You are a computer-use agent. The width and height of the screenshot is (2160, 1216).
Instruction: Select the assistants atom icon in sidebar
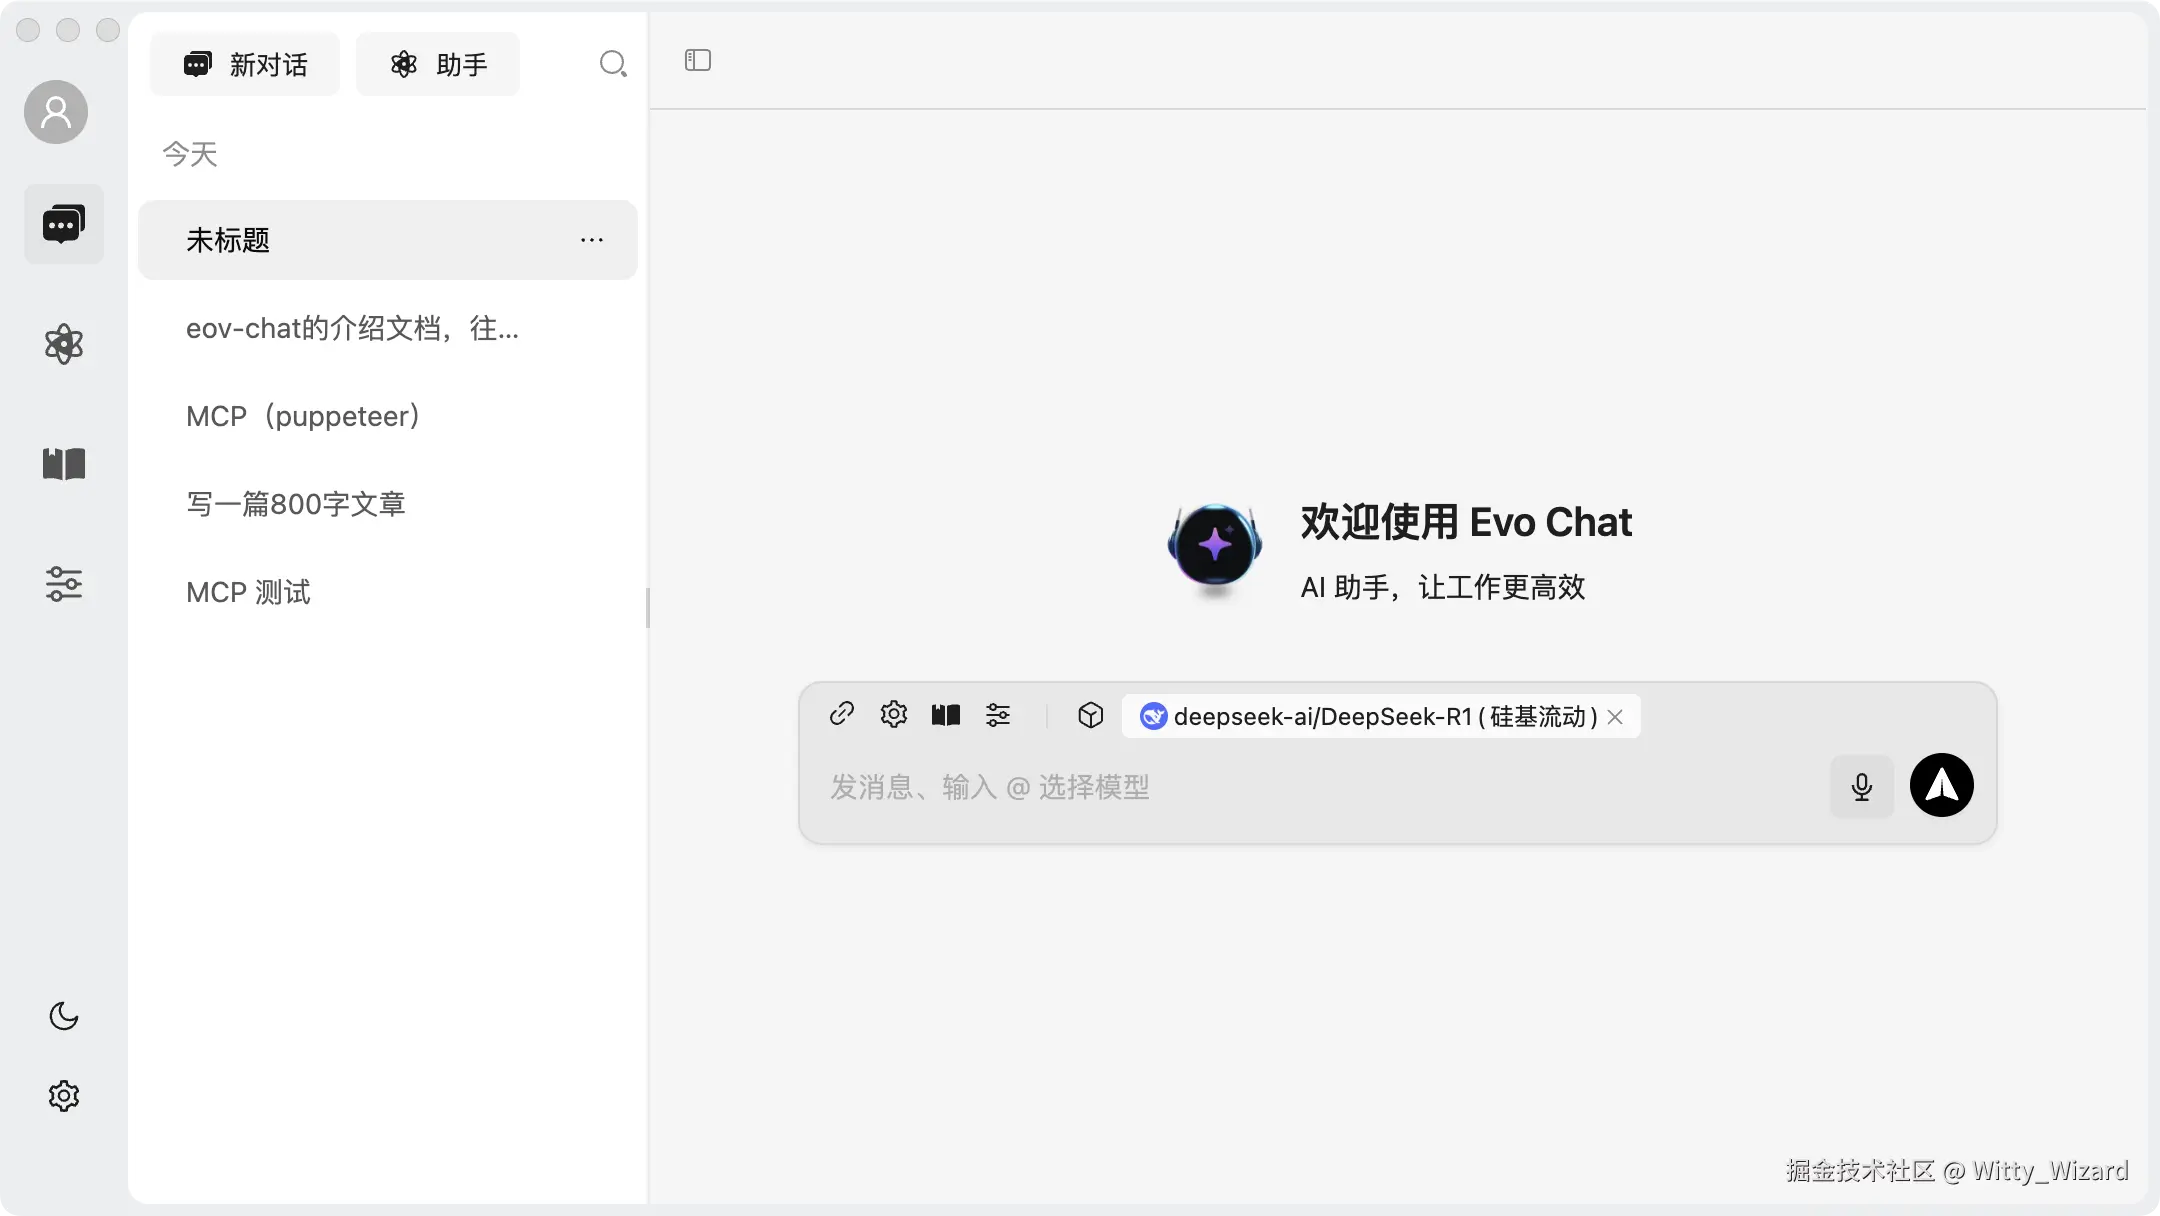(63, 344)
